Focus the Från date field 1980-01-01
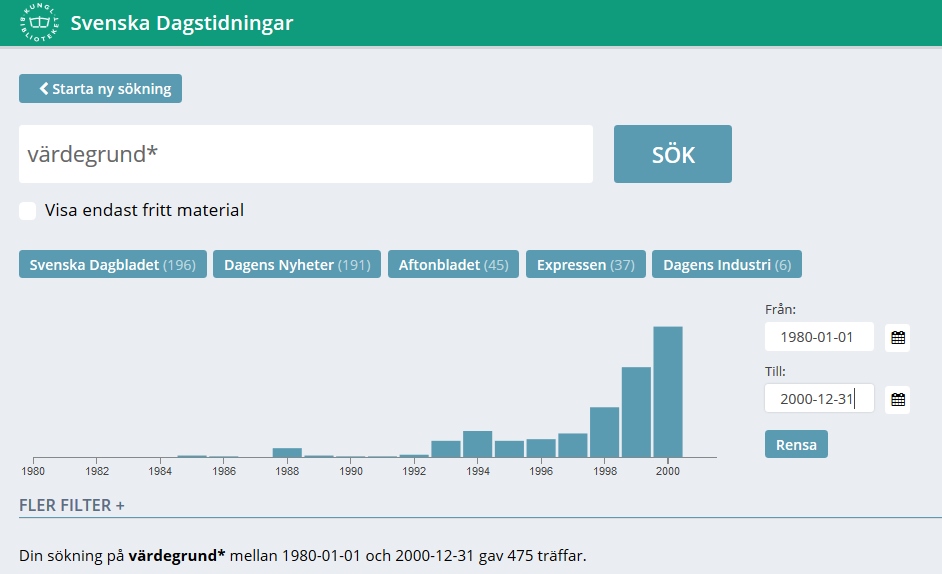Viewport: 942px width, 574px height. tap(819, 337)
